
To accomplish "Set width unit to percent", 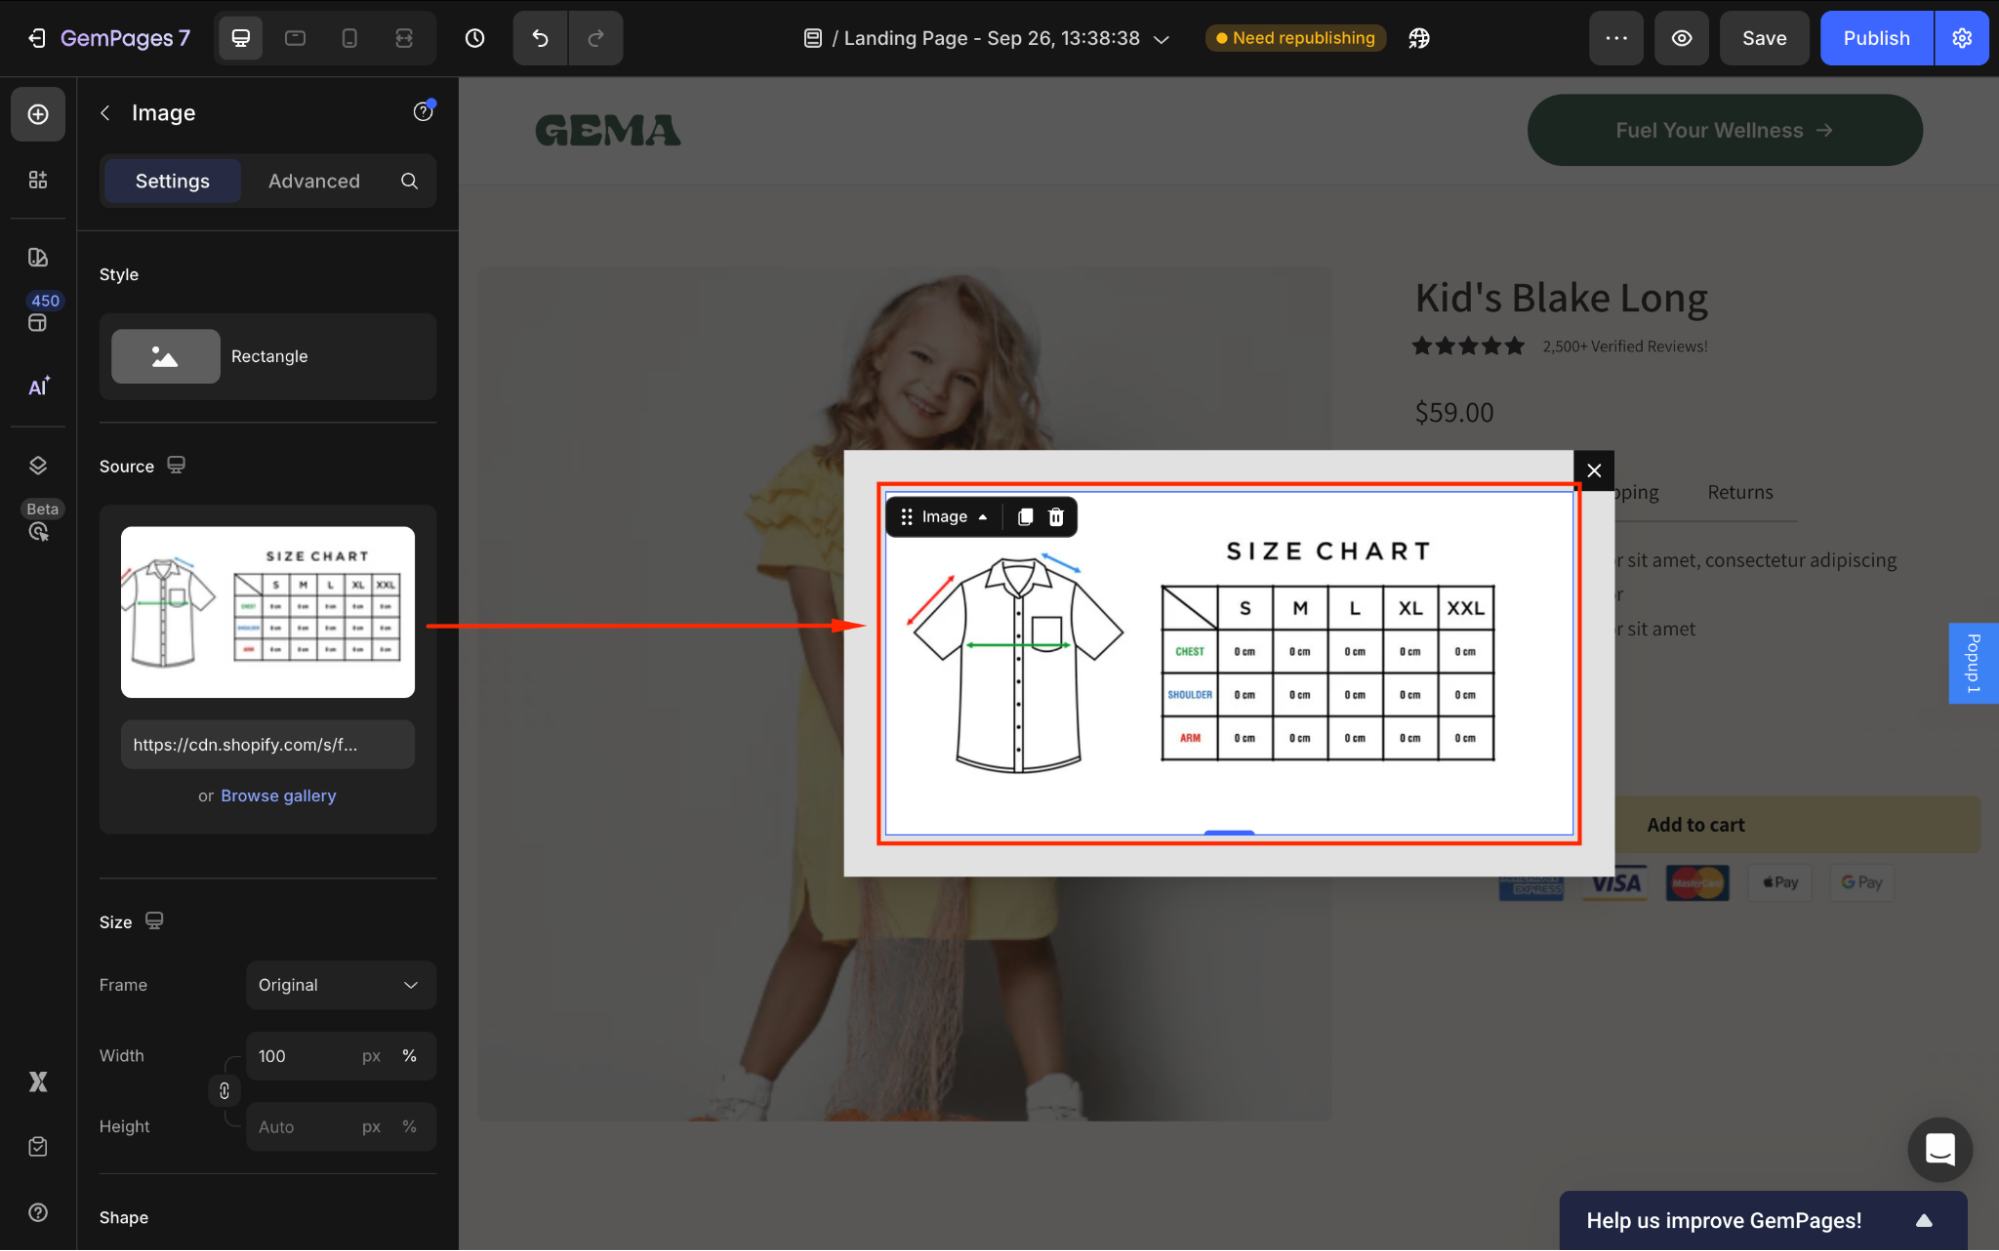I will (x=409, y=1056).
